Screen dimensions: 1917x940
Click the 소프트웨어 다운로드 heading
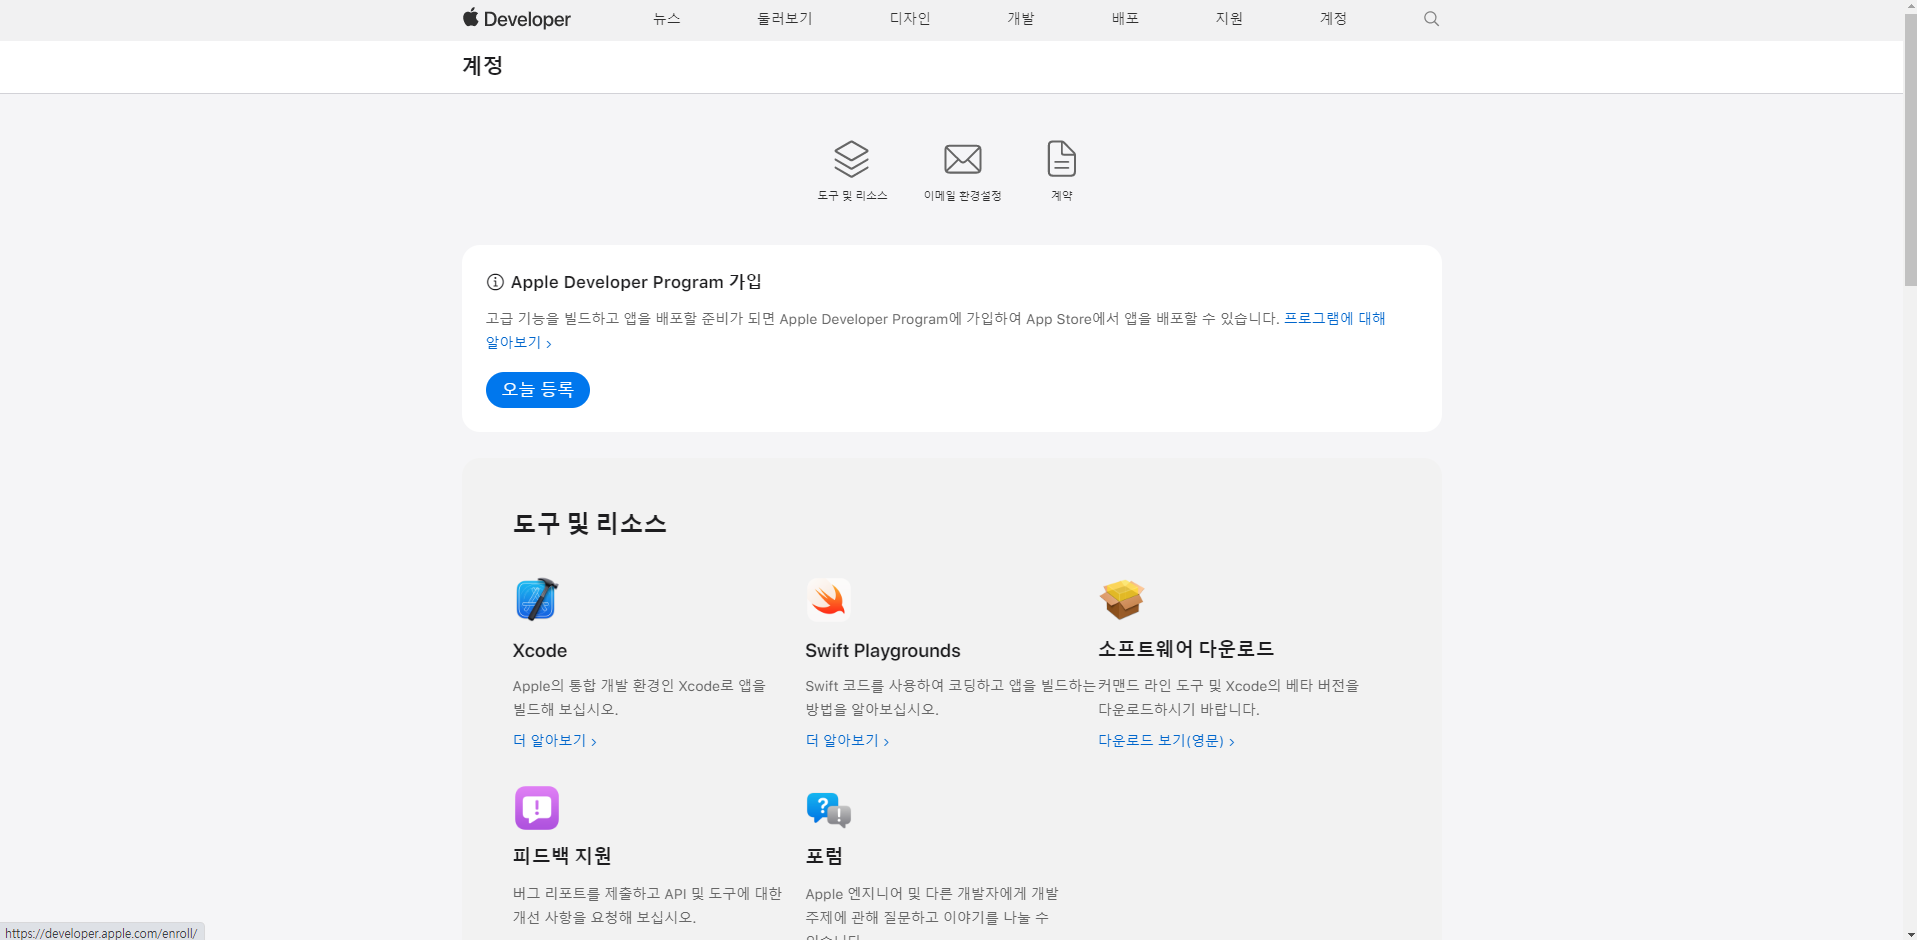[x=1186, y=649]
